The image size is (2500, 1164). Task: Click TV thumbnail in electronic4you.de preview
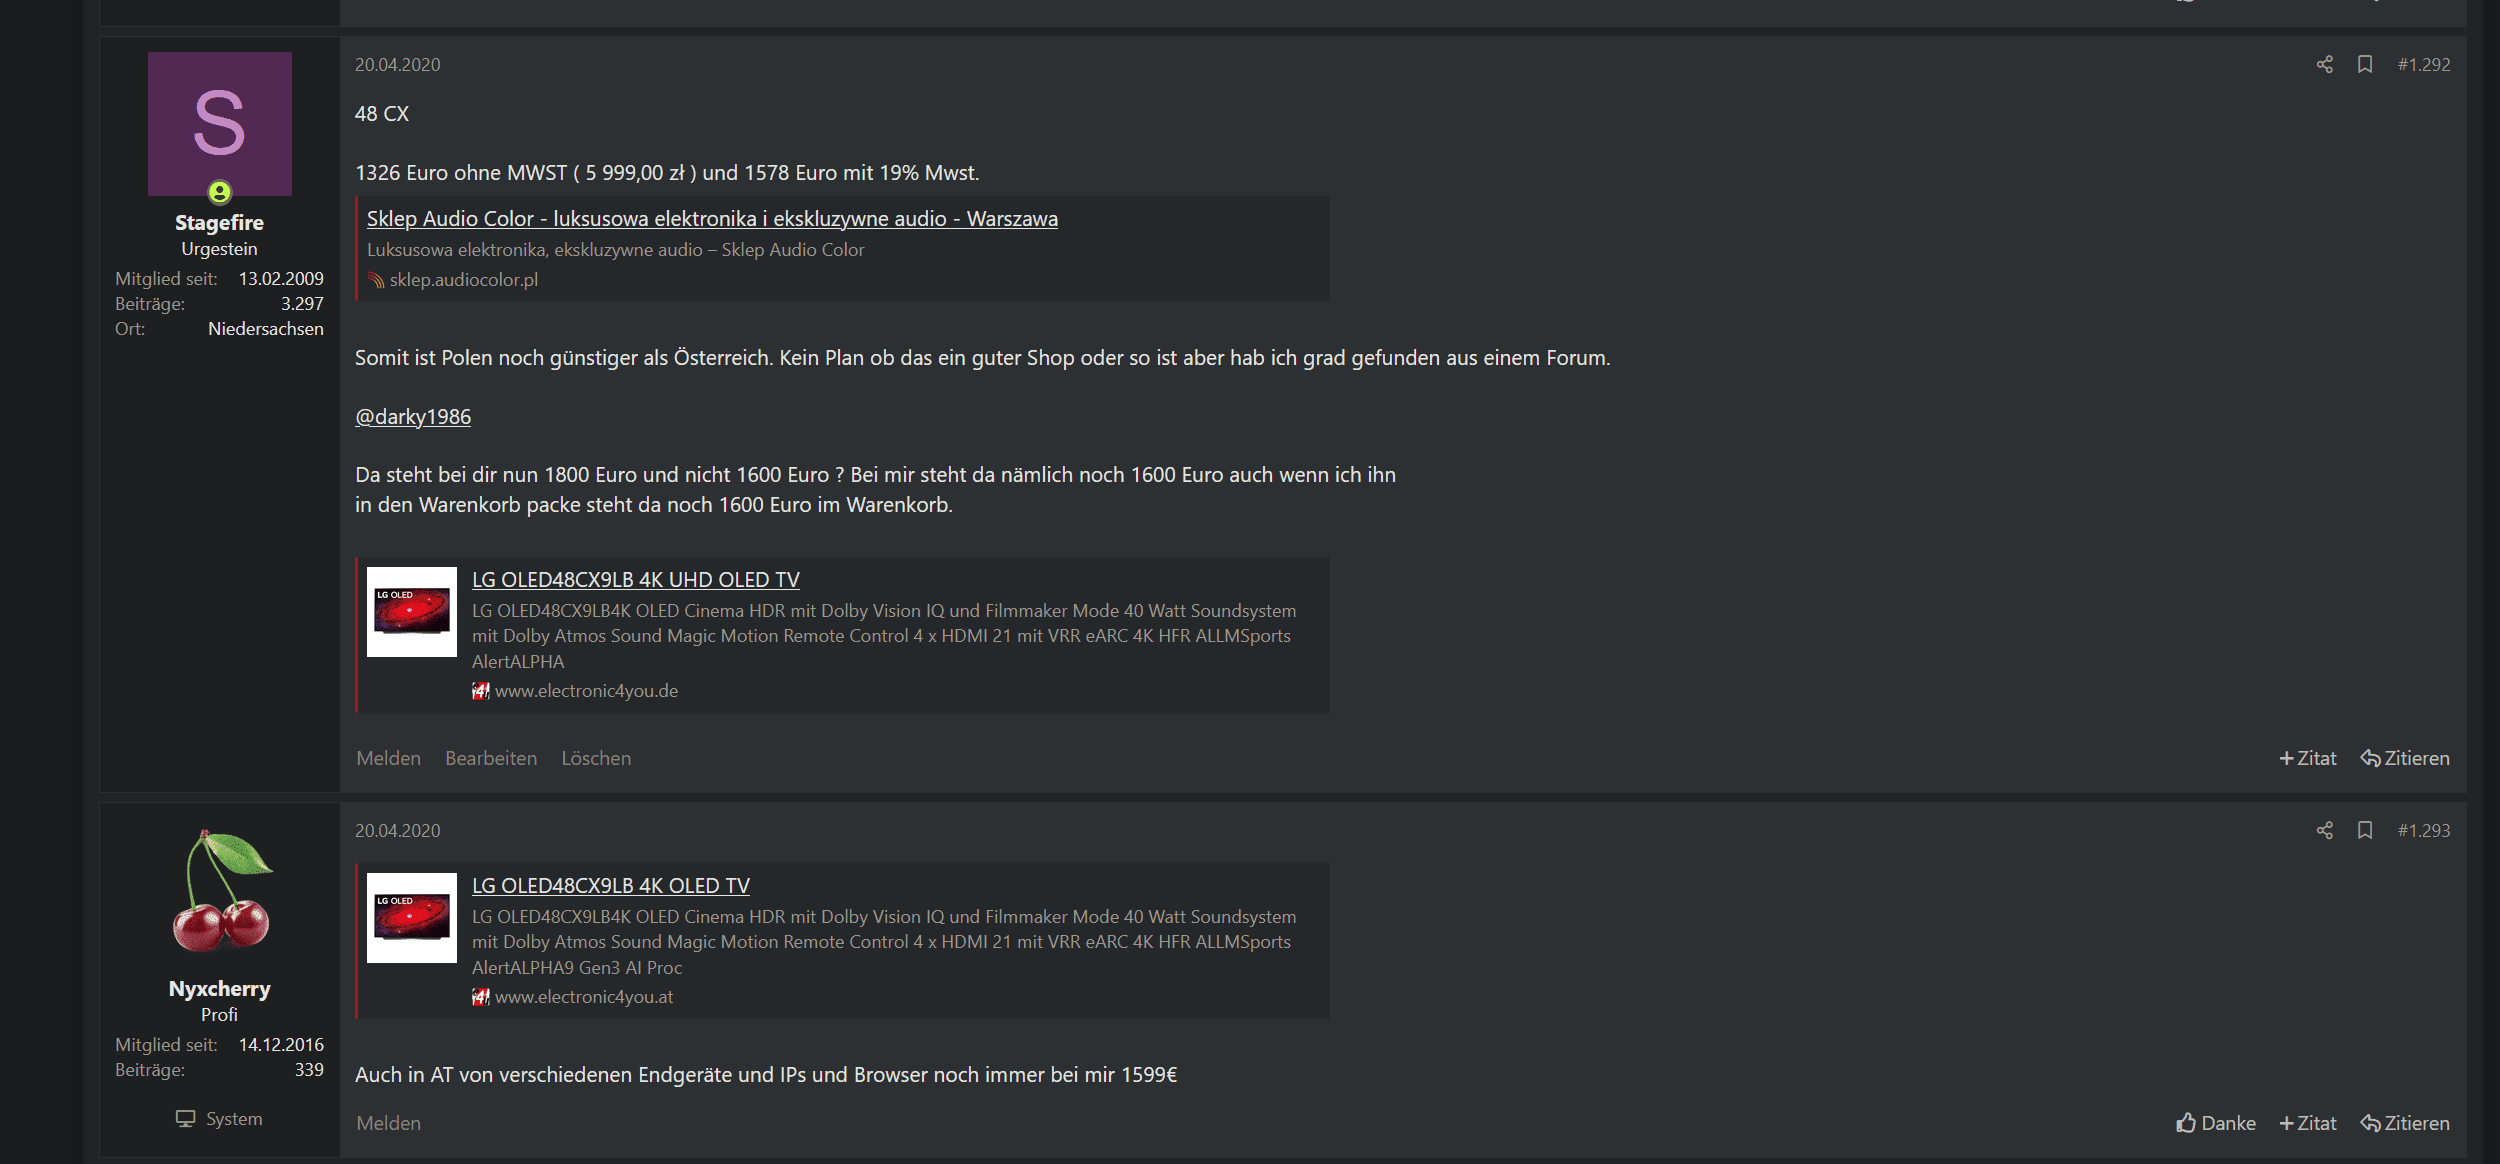412,612
